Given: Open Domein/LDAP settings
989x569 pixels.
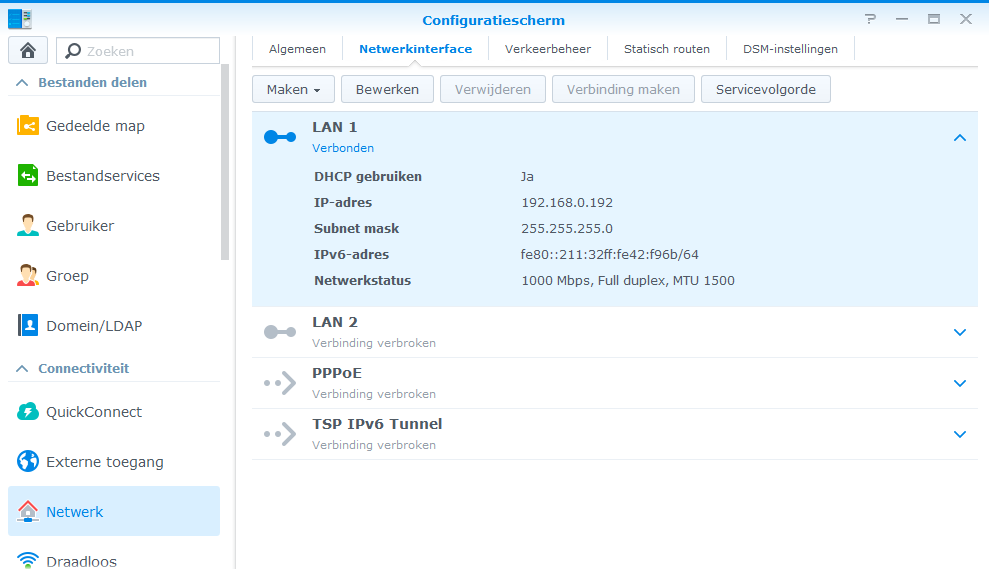Looking at the screenshot, I should coord(95,326).
